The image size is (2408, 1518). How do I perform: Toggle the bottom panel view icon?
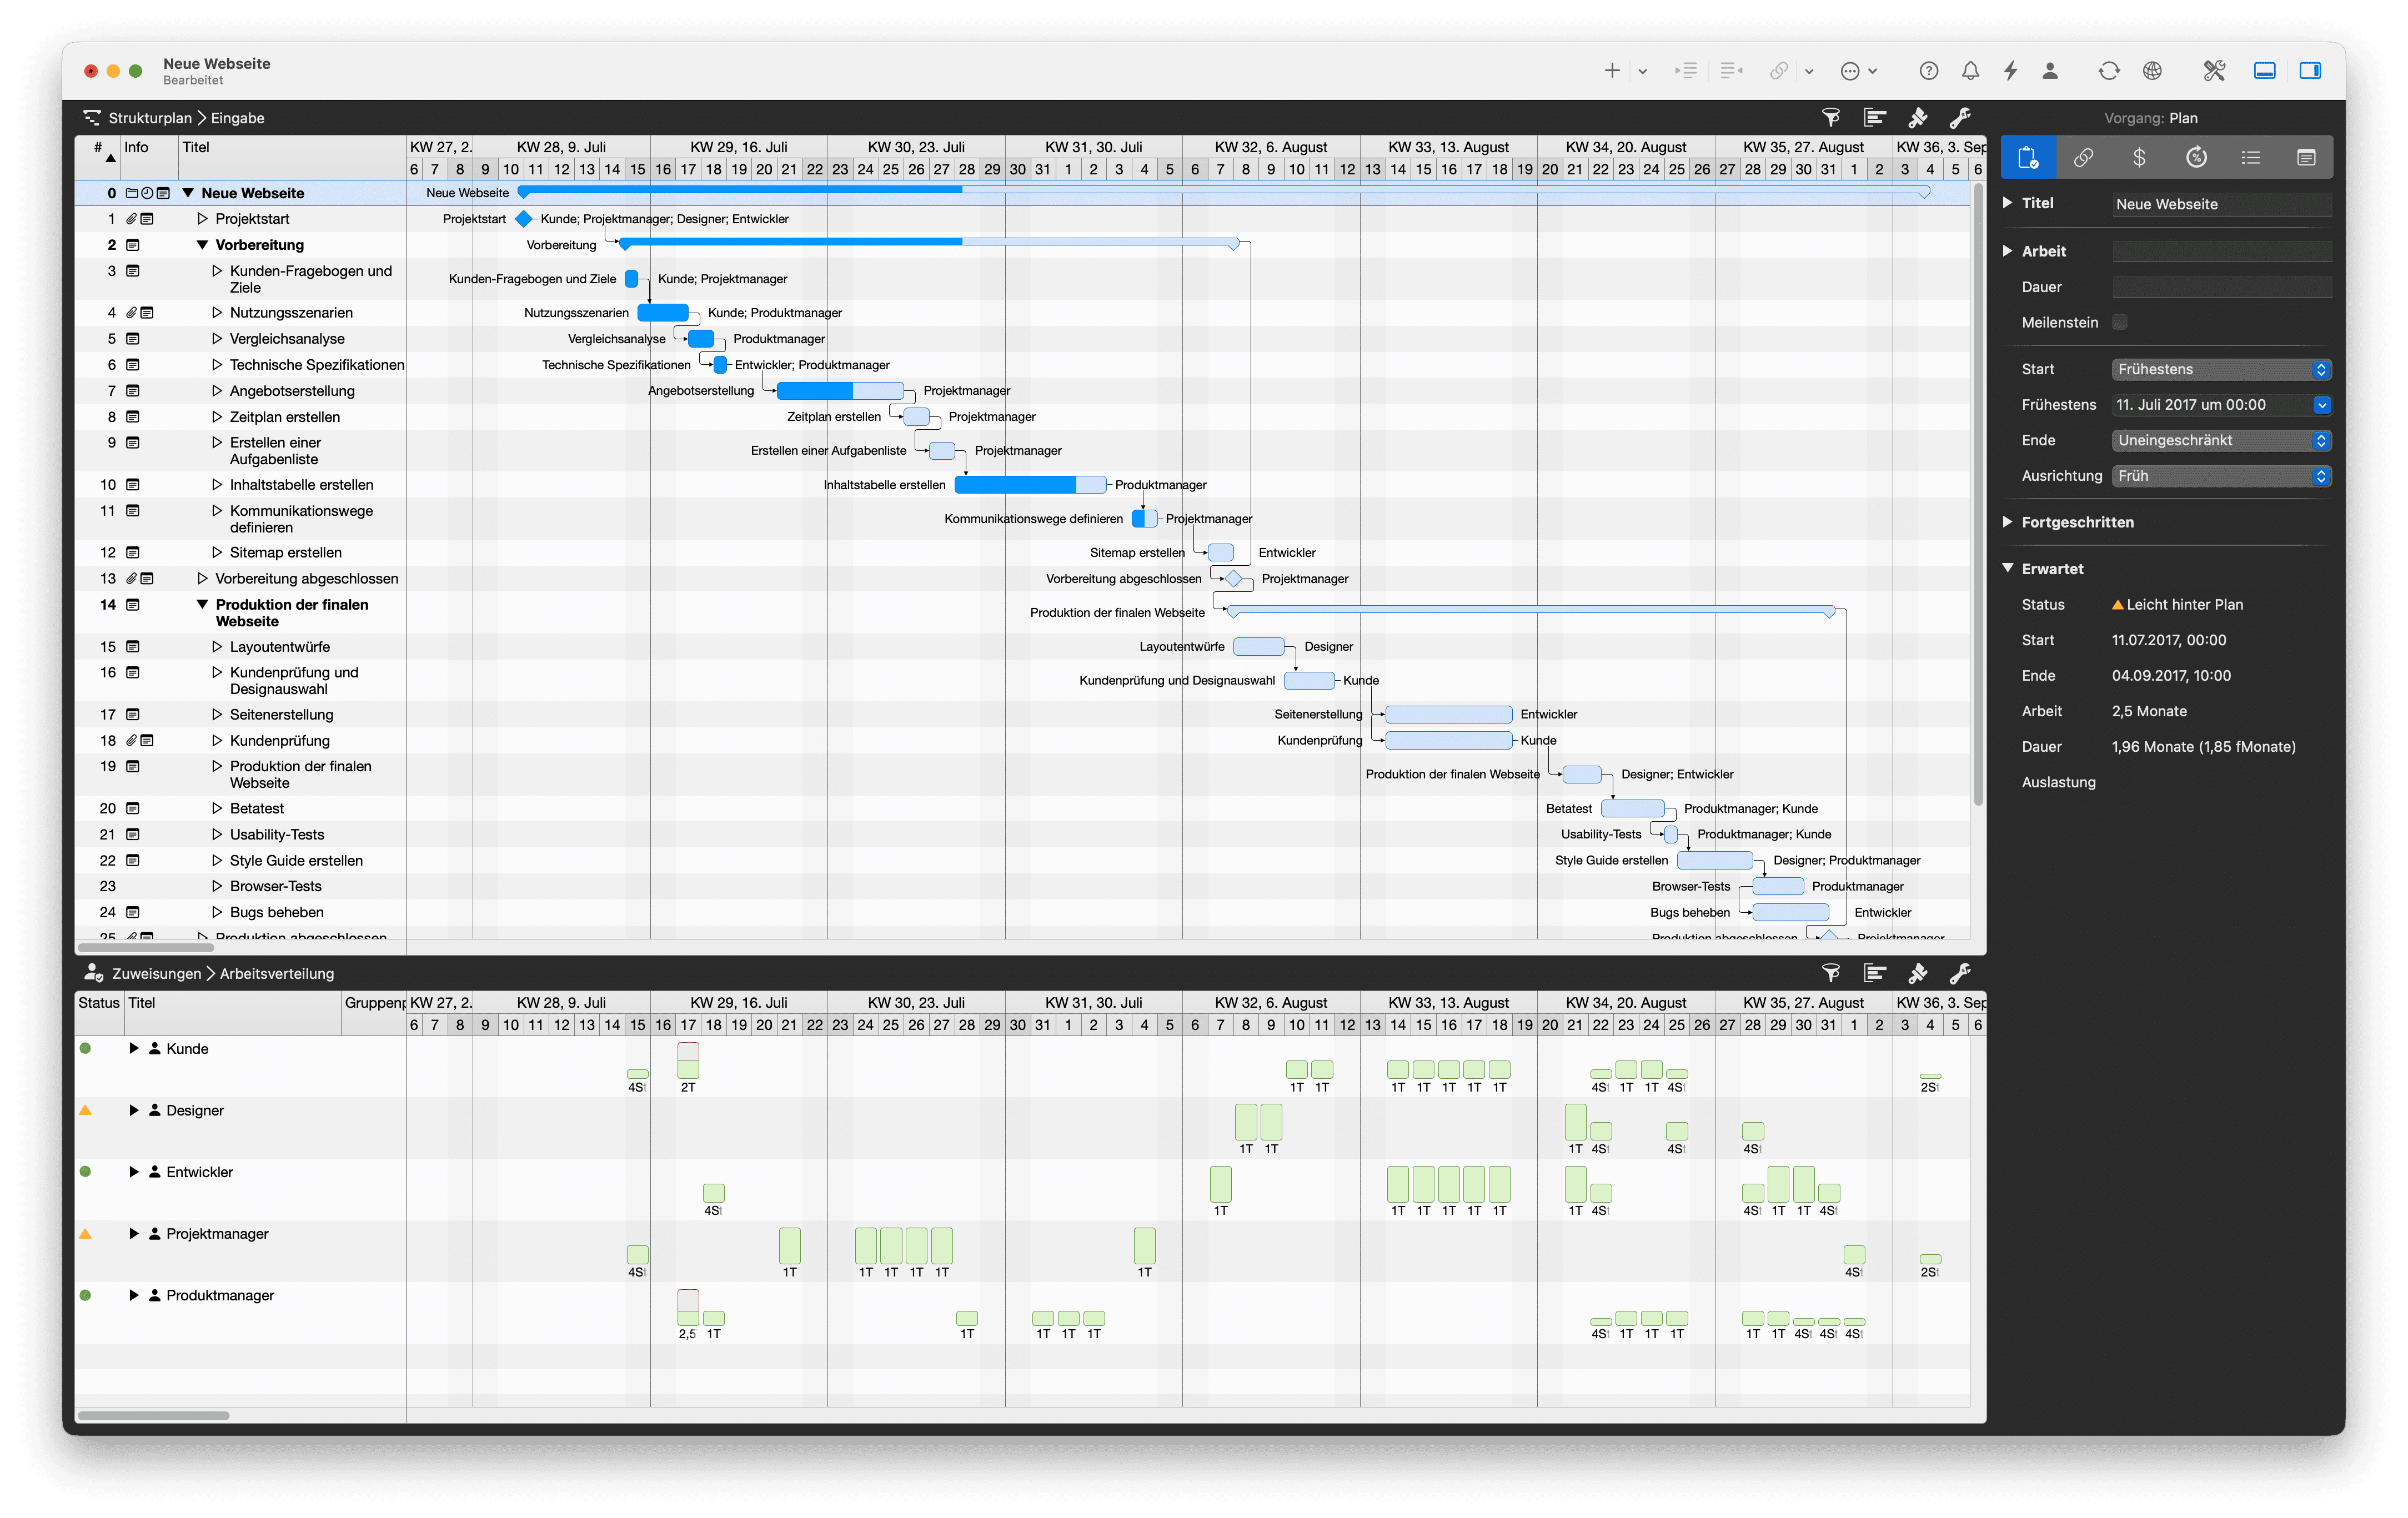coord(2264,70)
